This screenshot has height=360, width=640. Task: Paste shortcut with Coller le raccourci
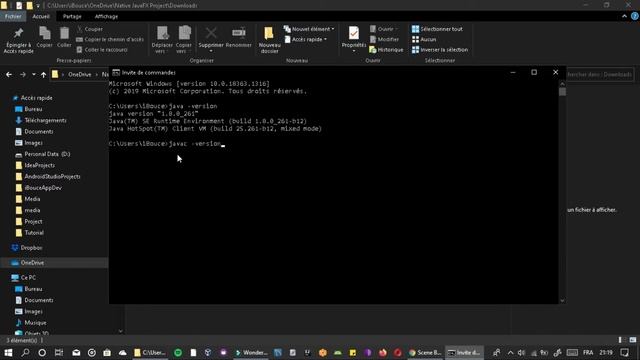coord(102,49)
